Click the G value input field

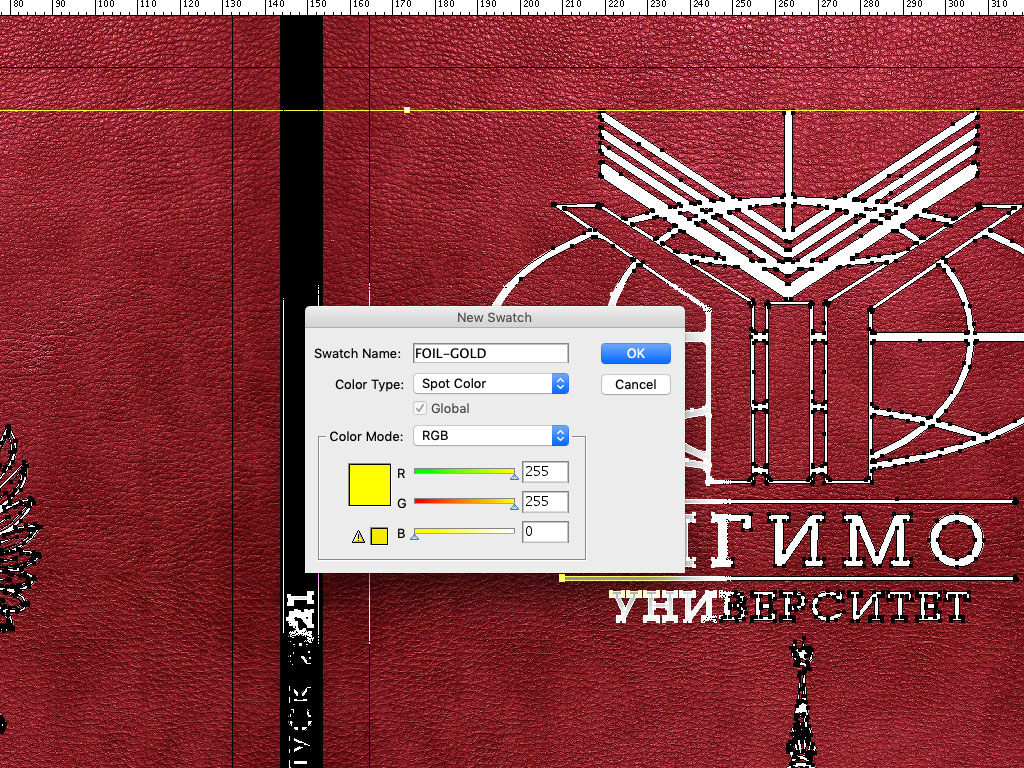coord(545,502)
